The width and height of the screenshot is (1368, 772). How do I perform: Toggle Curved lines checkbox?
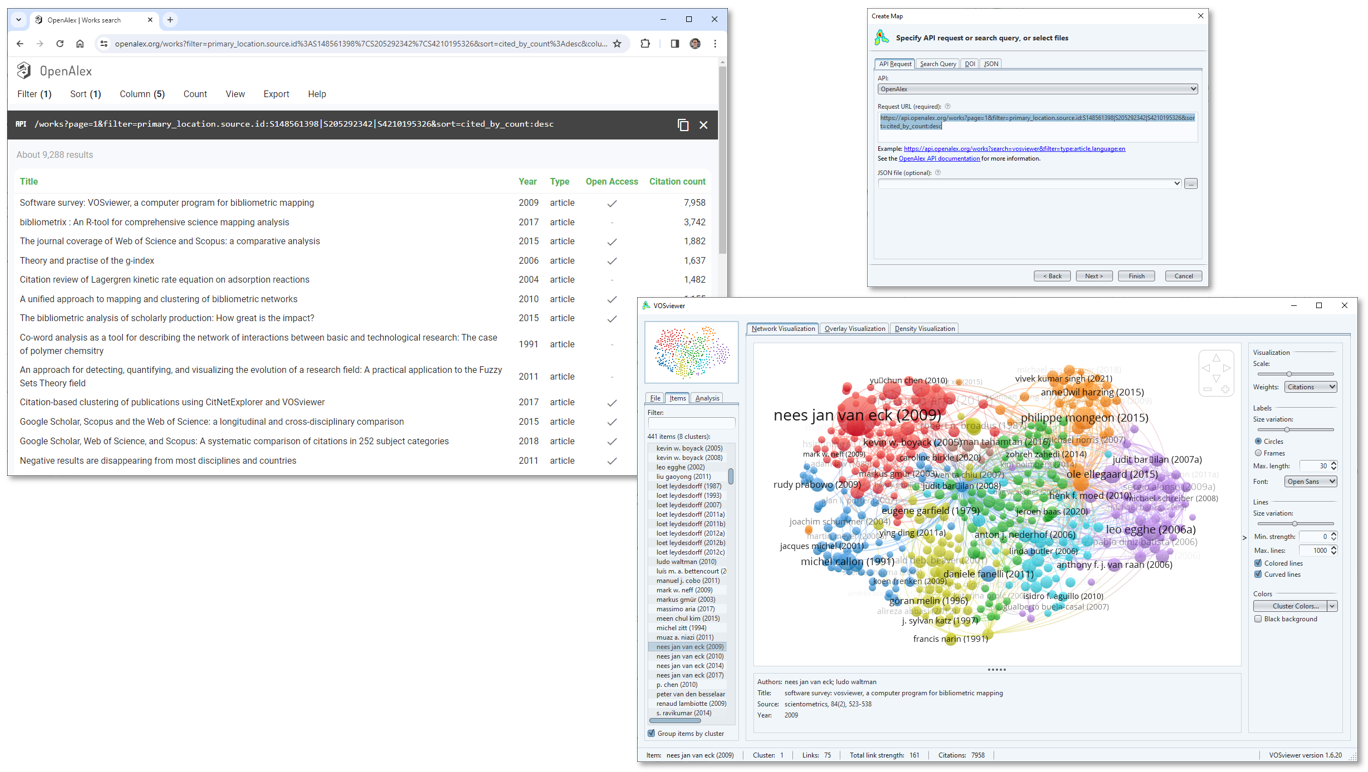click(x=1258, y=574)
